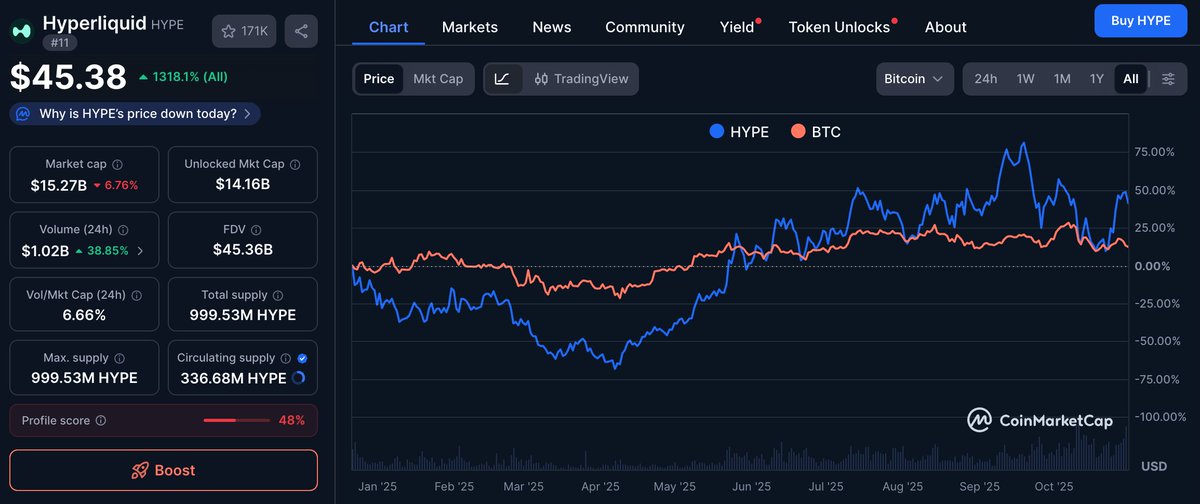Select the 24h time range
Screen dimensions: 1200x504
point(986,79)
